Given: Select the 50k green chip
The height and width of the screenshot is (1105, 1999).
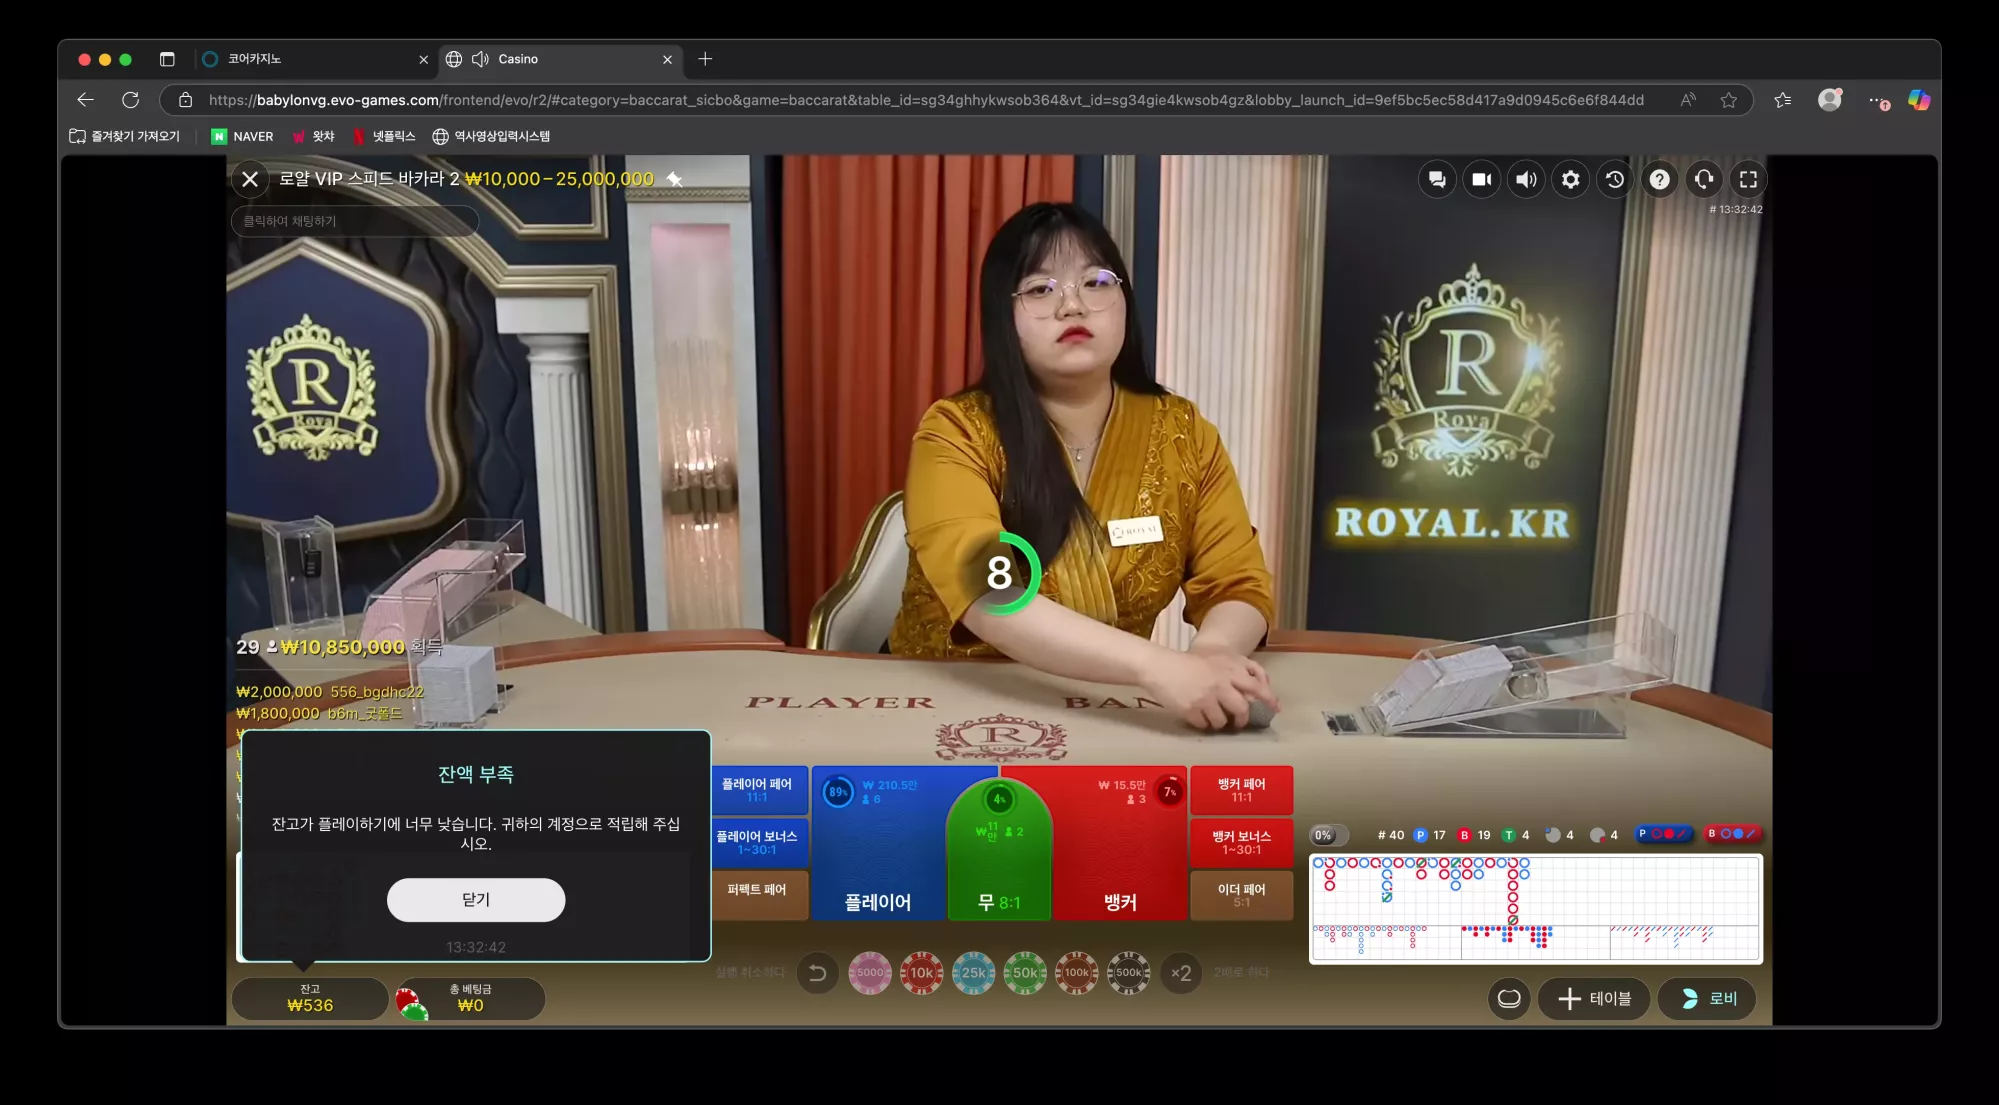Looking at the screenshot, I should click(1025, 972).
